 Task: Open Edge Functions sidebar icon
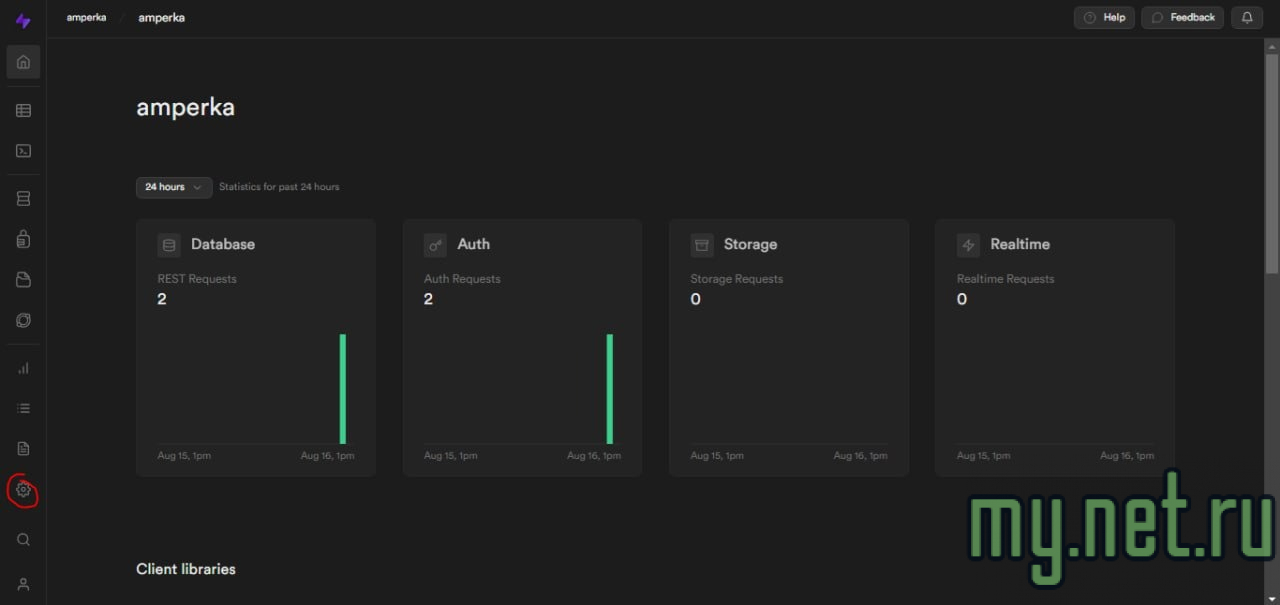[x=23, y=320]
